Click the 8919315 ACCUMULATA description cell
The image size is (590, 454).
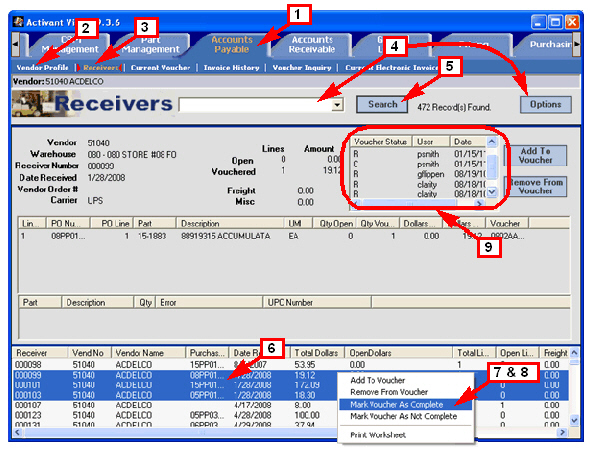pyautogui.click(x=226, y=236)
